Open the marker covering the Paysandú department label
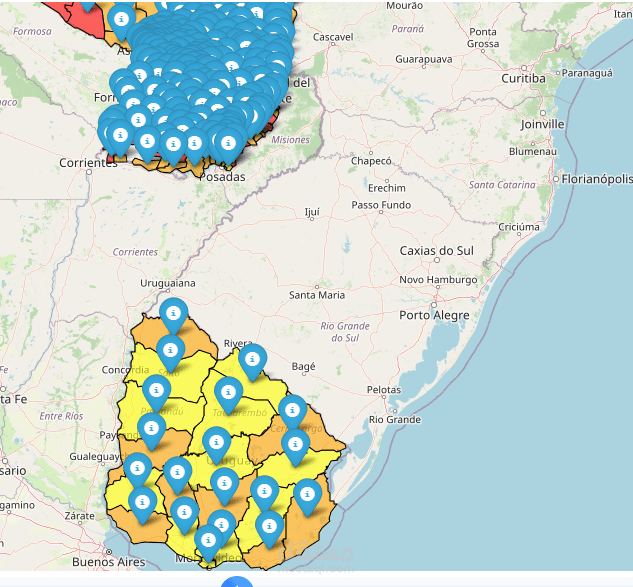Screen dimensions: 633x587 click(157, 391)
